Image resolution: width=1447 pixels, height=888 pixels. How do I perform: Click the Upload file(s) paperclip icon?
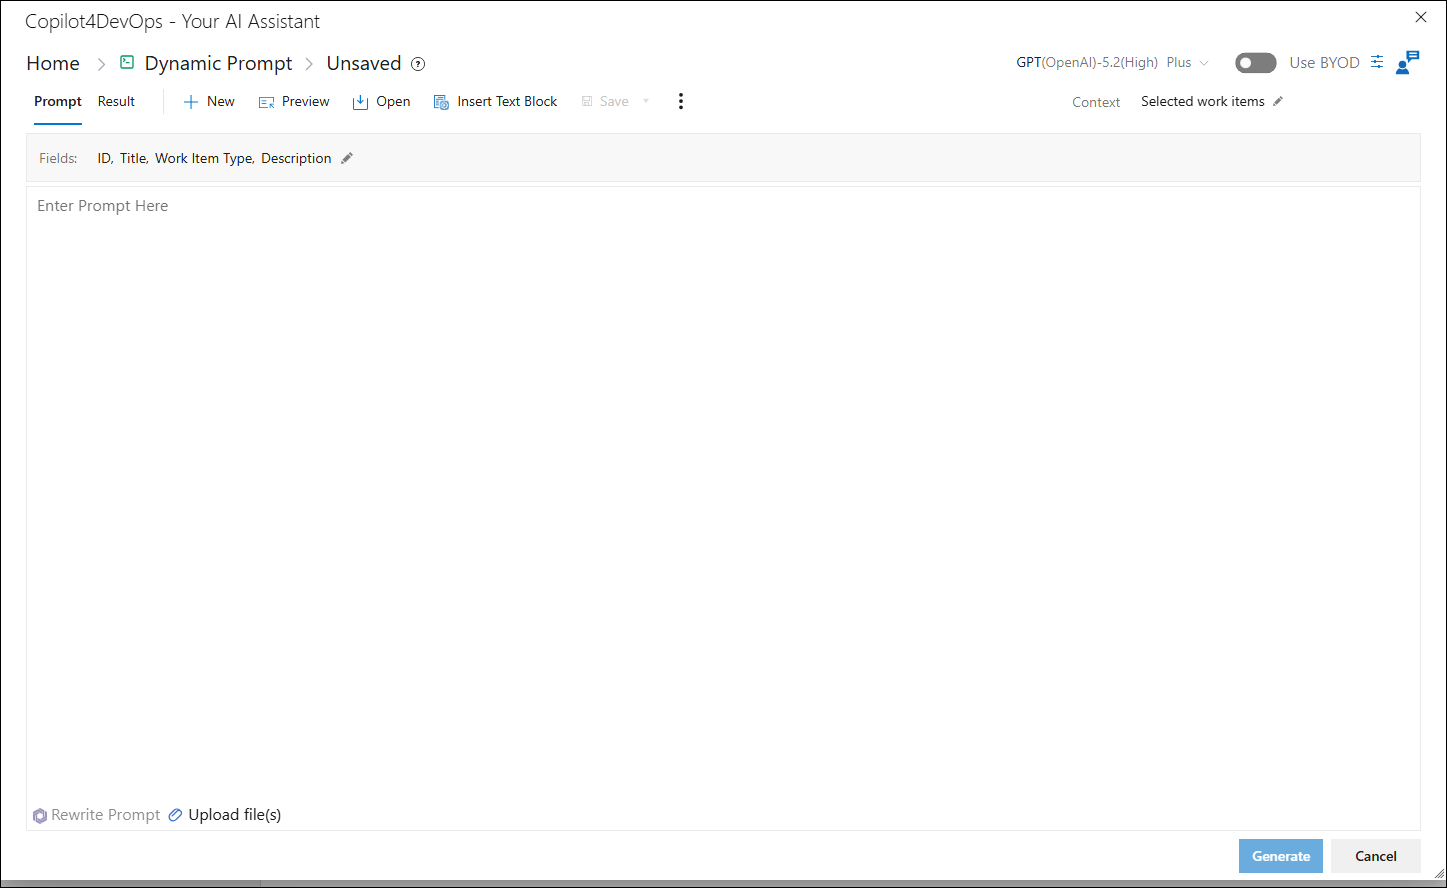pyautogui.click(x=175, y=815)
